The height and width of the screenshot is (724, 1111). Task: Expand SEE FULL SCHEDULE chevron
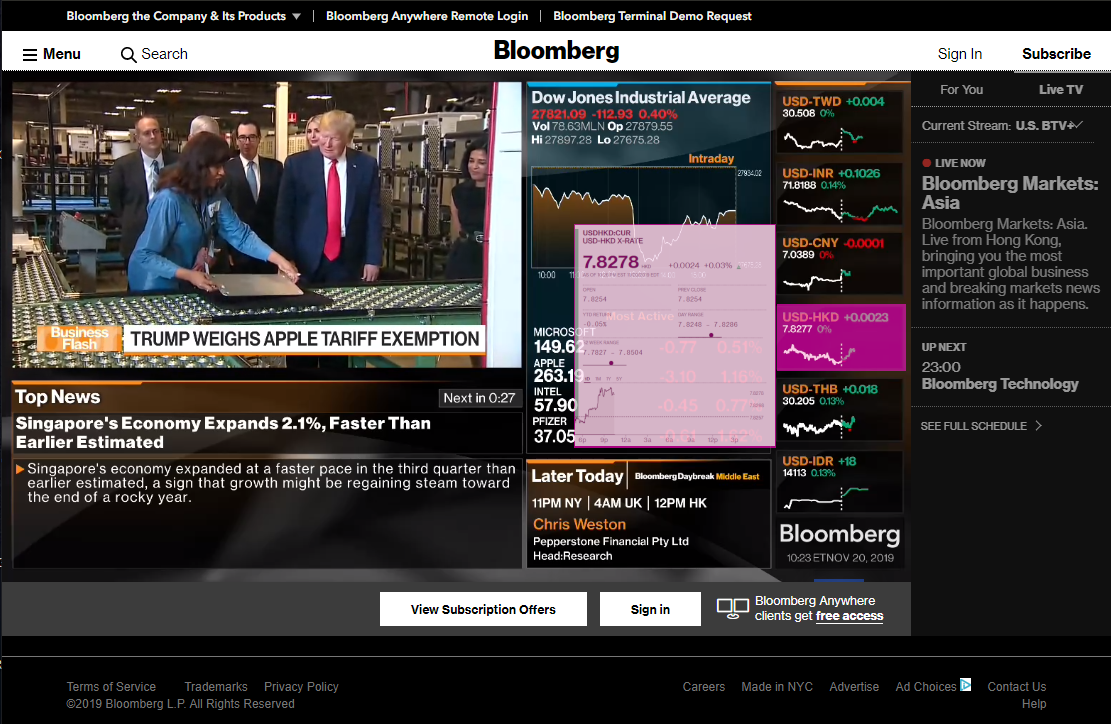click(1039, 426)
